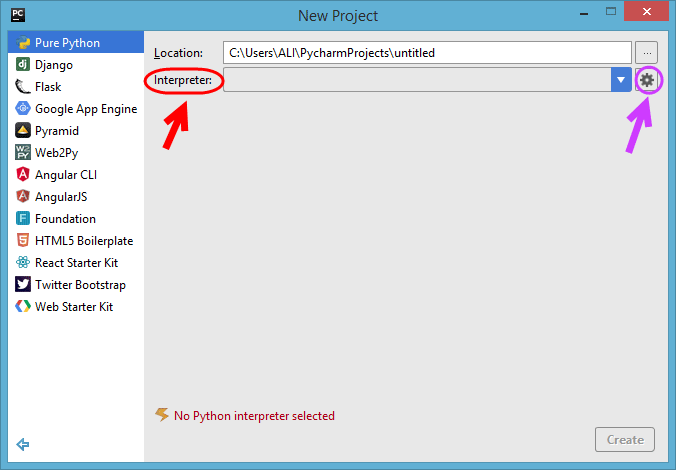
Task: Click the PyCharm logo in title bar
Action: (18, 15)
